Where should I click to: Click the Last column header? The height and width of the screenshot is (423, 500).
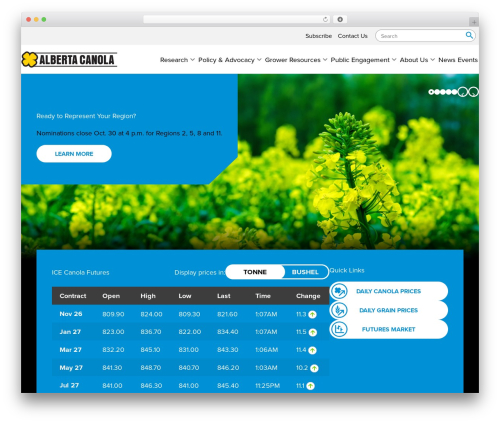(223, 296)
